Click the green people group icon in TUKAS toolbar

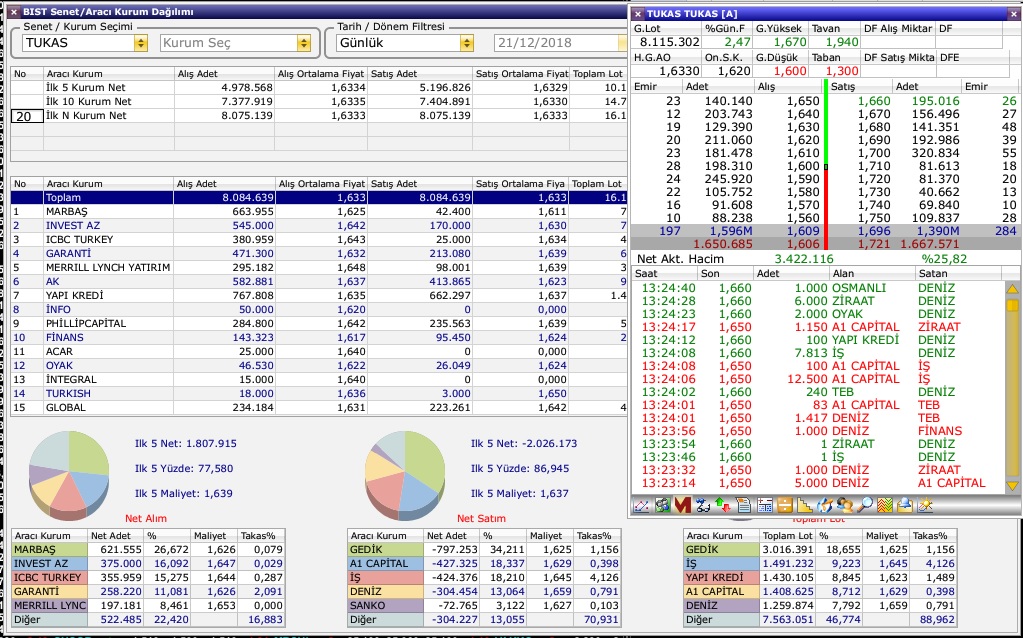[x=662, y=505]
